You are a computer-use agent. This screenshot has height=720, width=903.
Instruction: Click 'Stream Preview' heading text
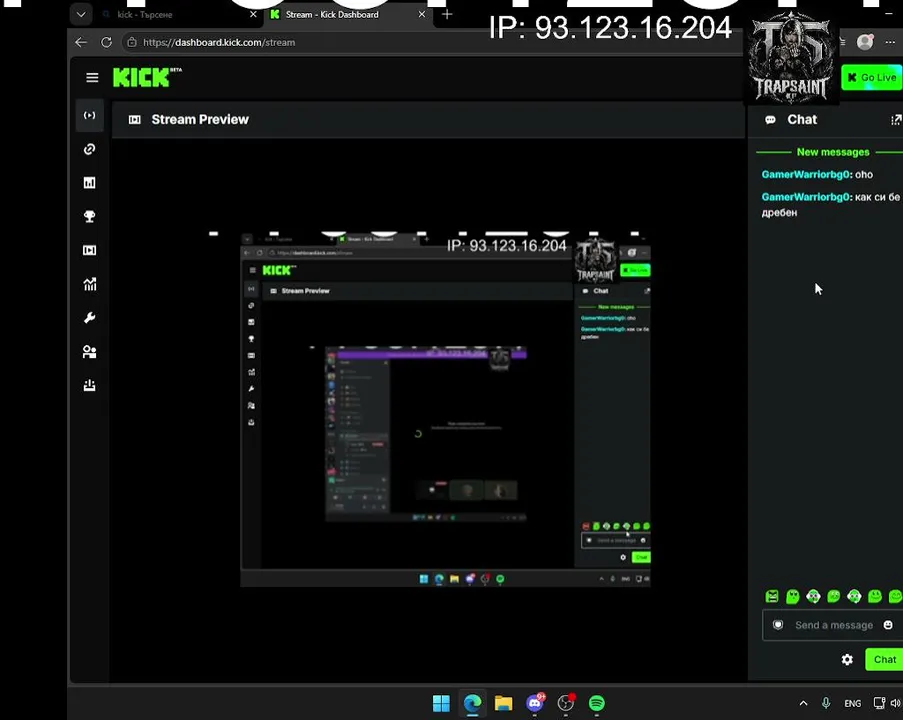coord(200,120)
